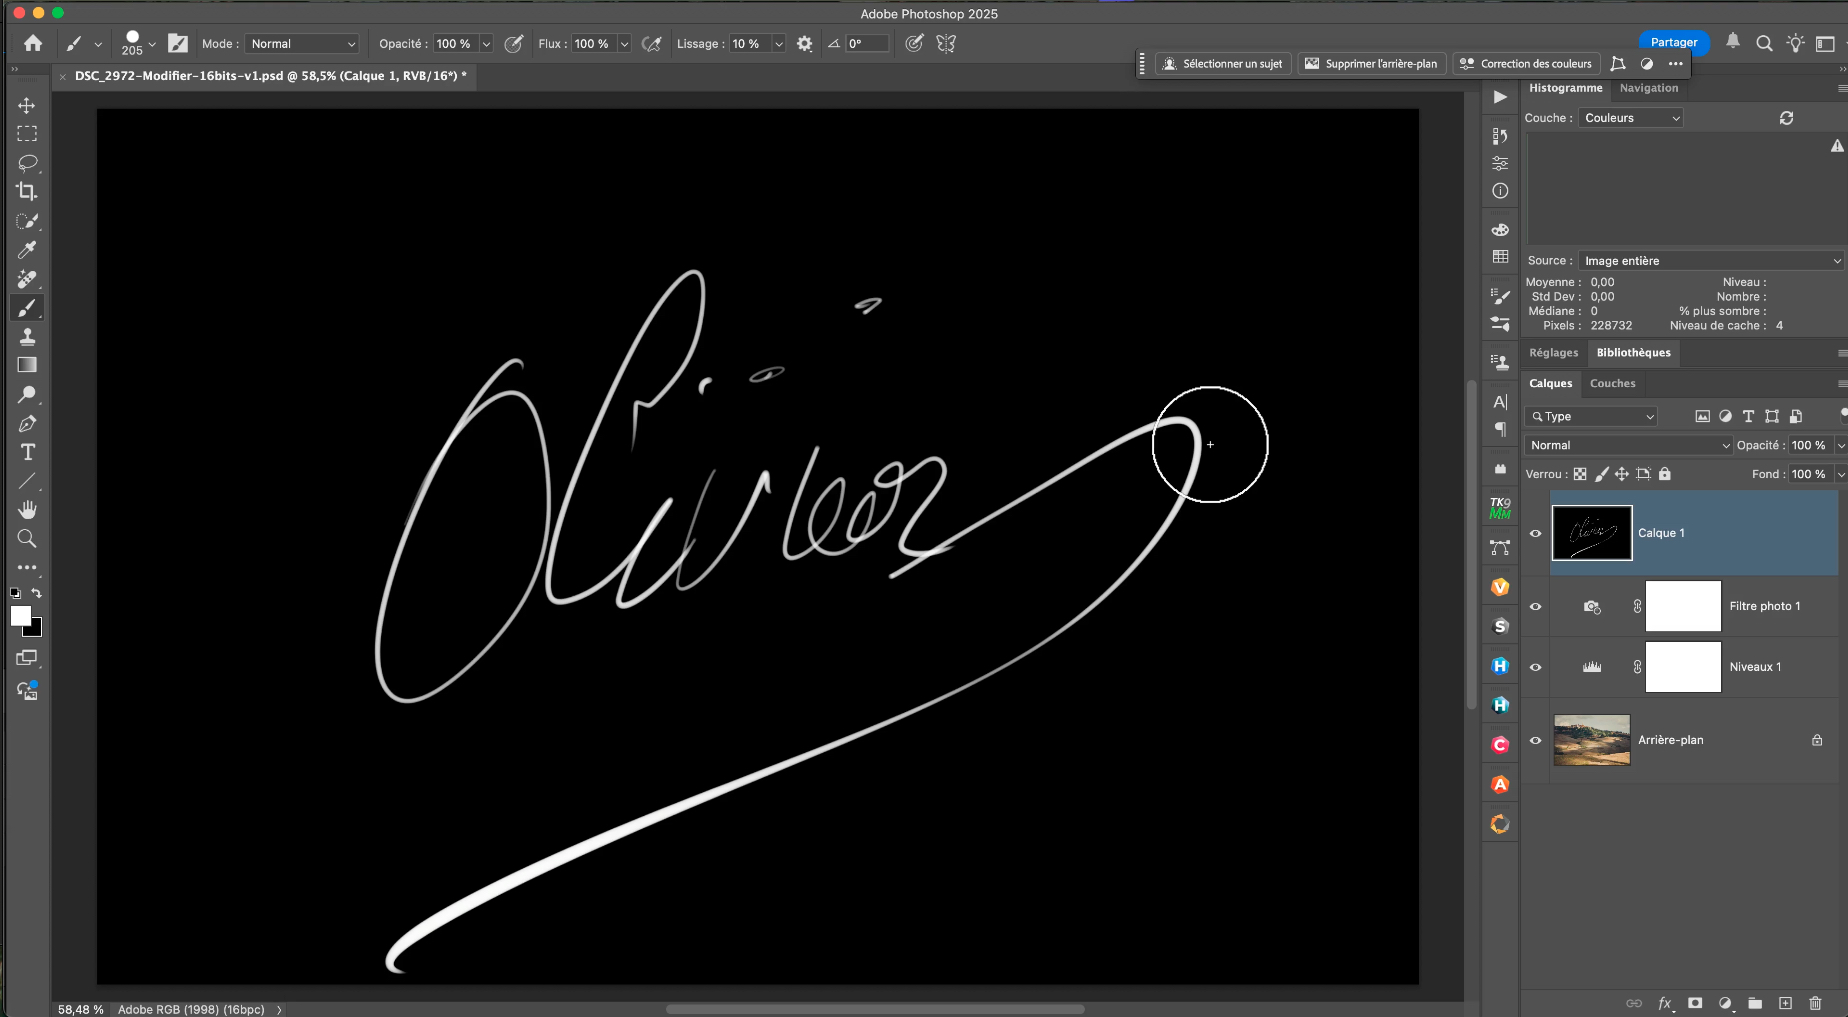Select the Dodge tool
Image resolution: width=1848 pixels, height=1017 pixels.
pos(27,394)
